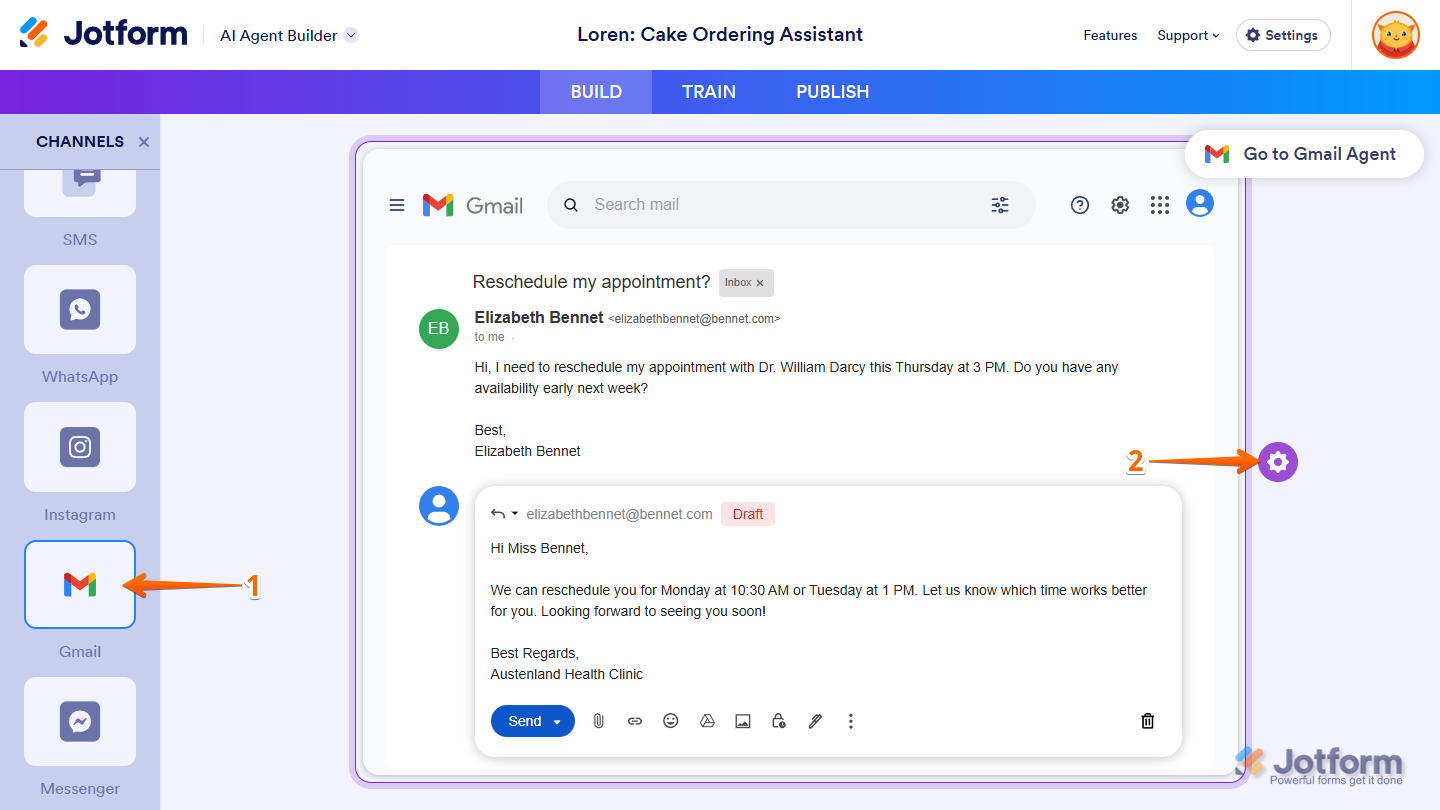Send the draft reply
Viewport: 1440px width, 810px height.
(524, 721)
